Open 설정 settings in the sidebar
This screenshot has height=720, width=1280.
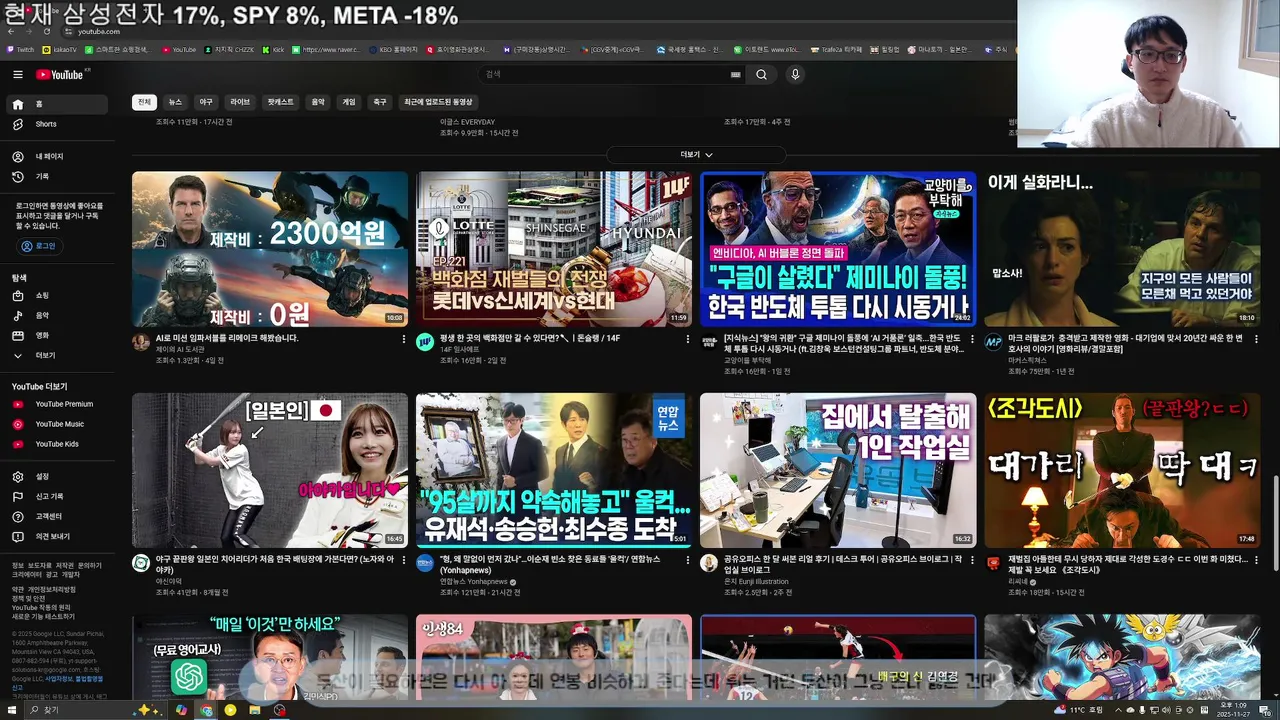[x=57, y=477]
